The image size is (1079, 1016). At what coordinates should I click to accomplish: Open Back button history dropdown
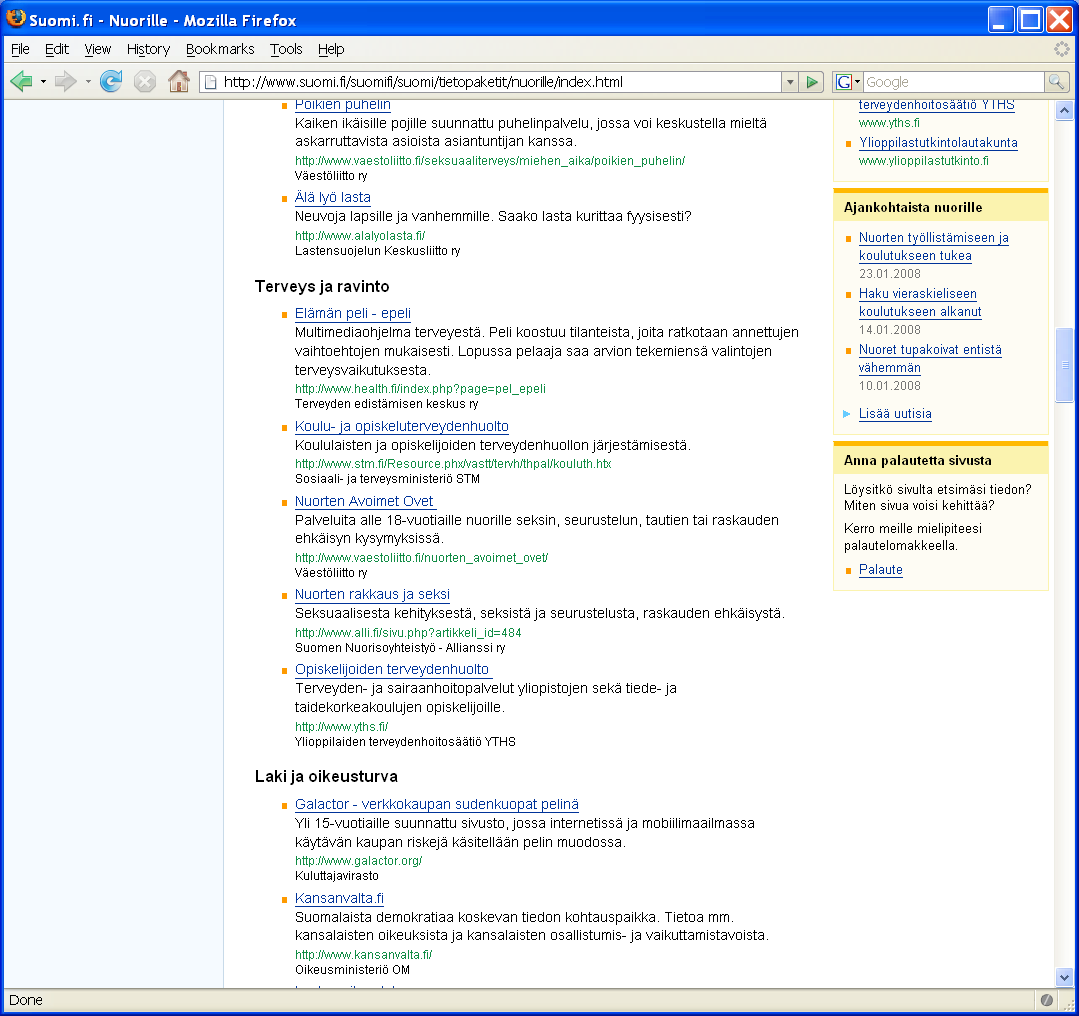43,82
